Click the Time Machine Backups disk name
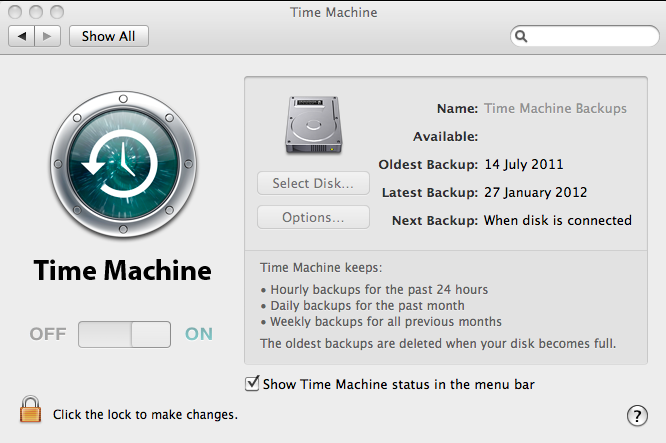 (x=555, y=108)
